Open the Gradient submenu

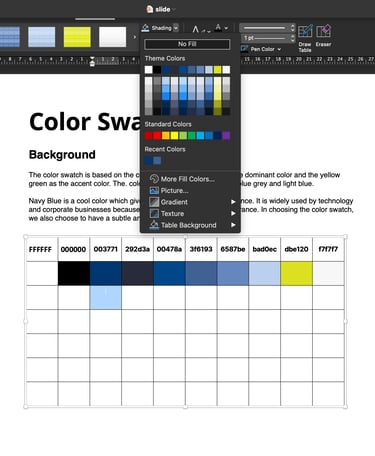(190, 202)
